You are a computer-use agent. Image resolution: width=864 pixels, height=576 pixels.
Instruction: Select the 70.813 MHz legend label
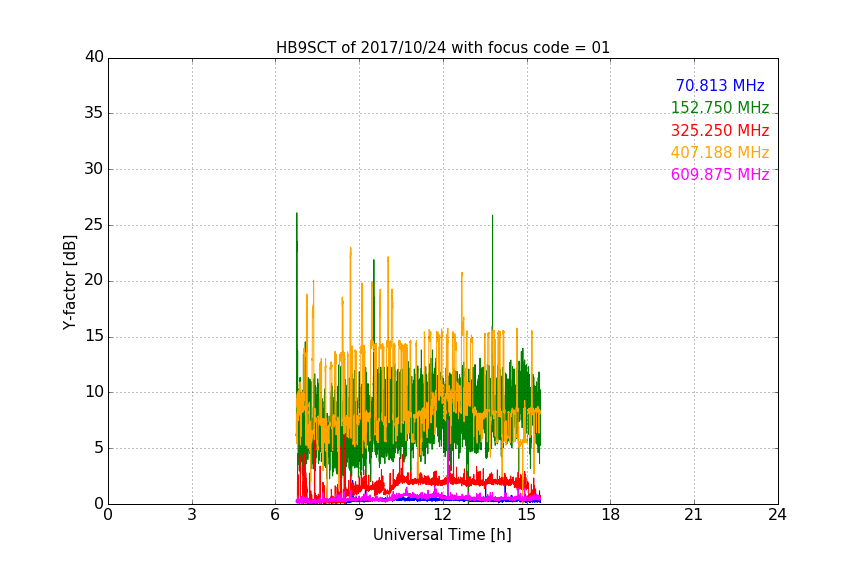720,86
